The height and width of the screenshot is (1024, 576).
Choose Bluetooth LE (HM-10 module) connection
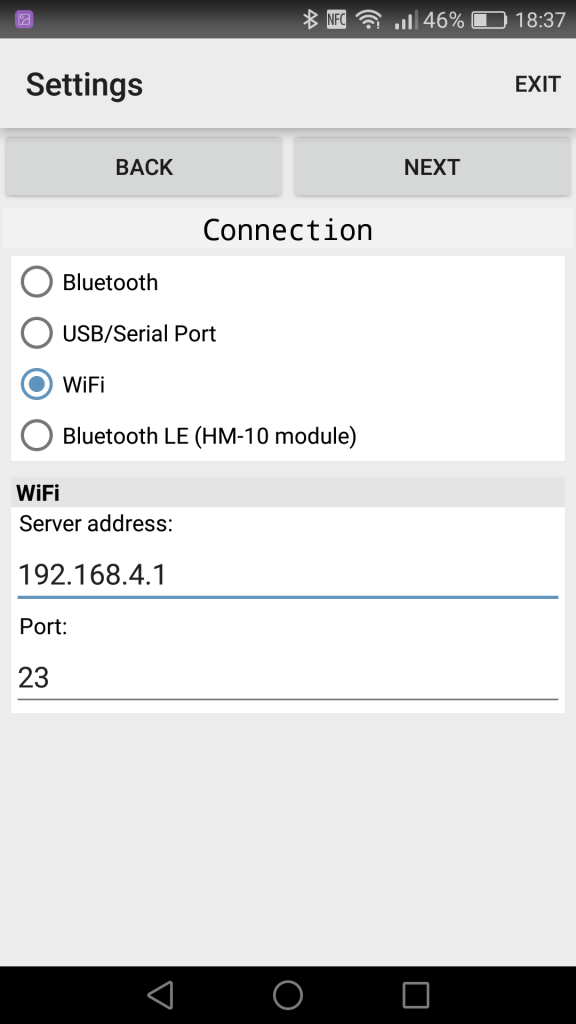click(36, 435)
